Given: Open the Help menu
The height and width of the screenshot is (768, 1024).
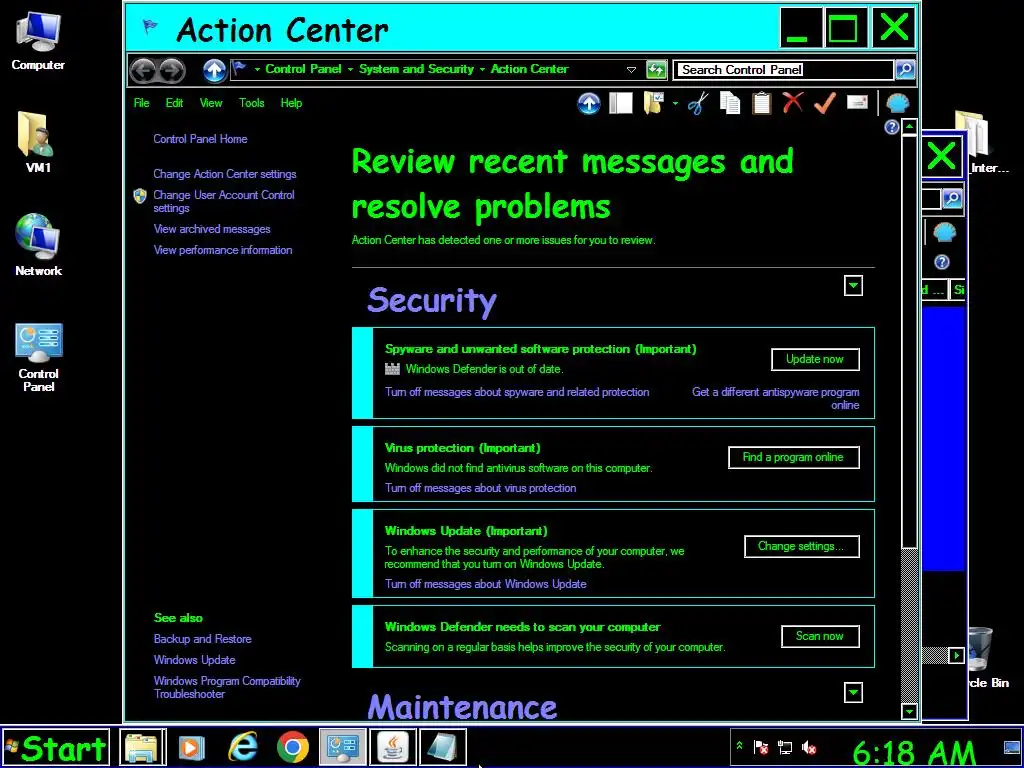Looking at the screenshot, I should point(291,103).
